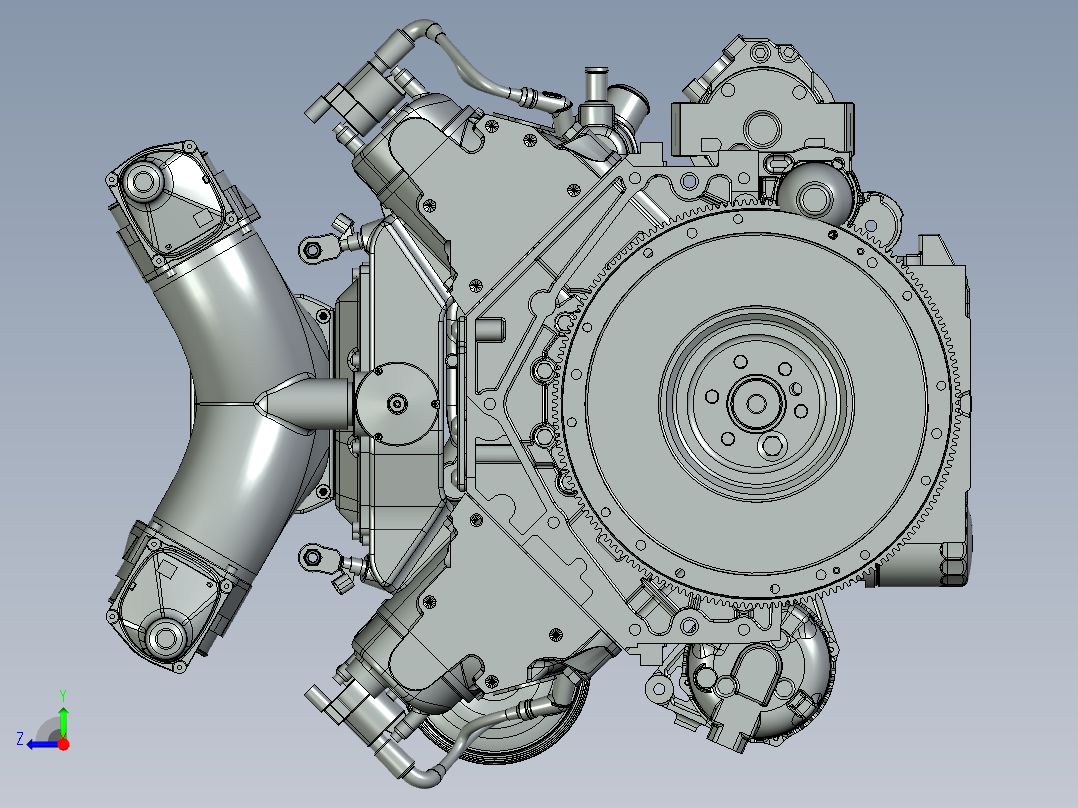The width and height of the screenshot is (1078, 808).
Task: Click the green Y axis arrow of the triad
Action: point(63,723)
